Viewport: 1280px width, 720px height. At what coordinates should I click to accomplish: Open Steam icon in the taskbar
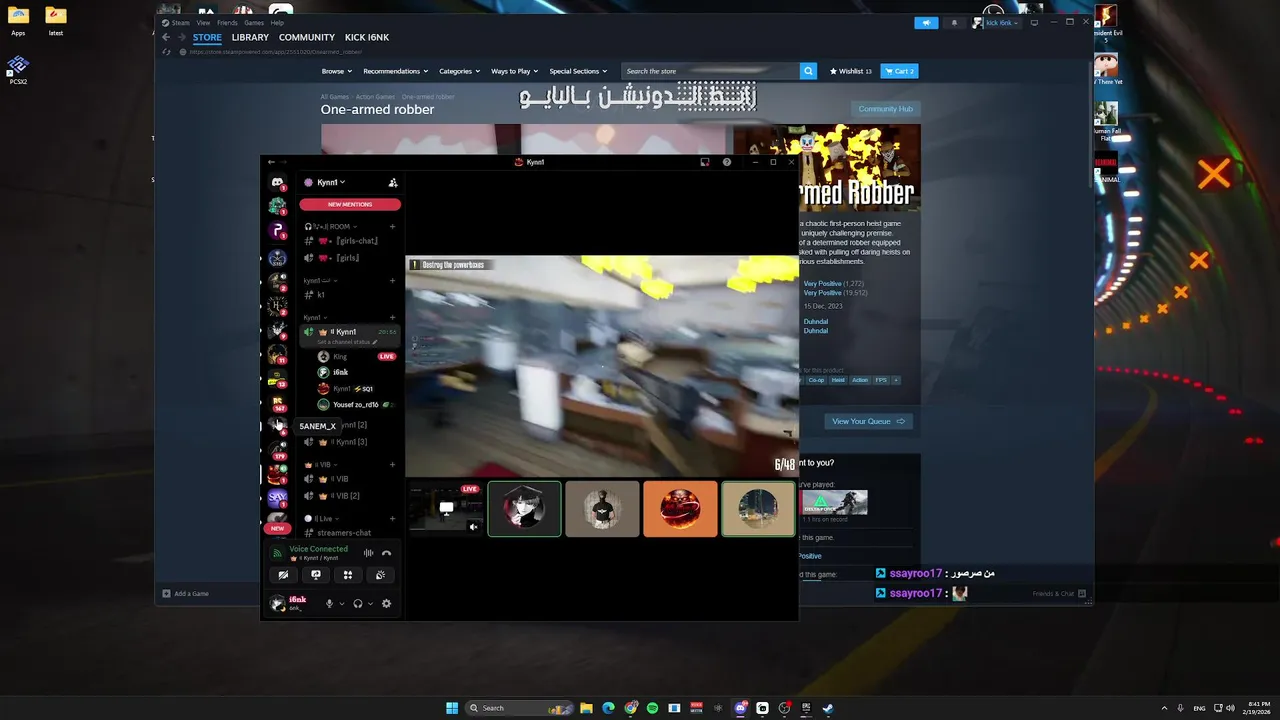coord(828,708)
